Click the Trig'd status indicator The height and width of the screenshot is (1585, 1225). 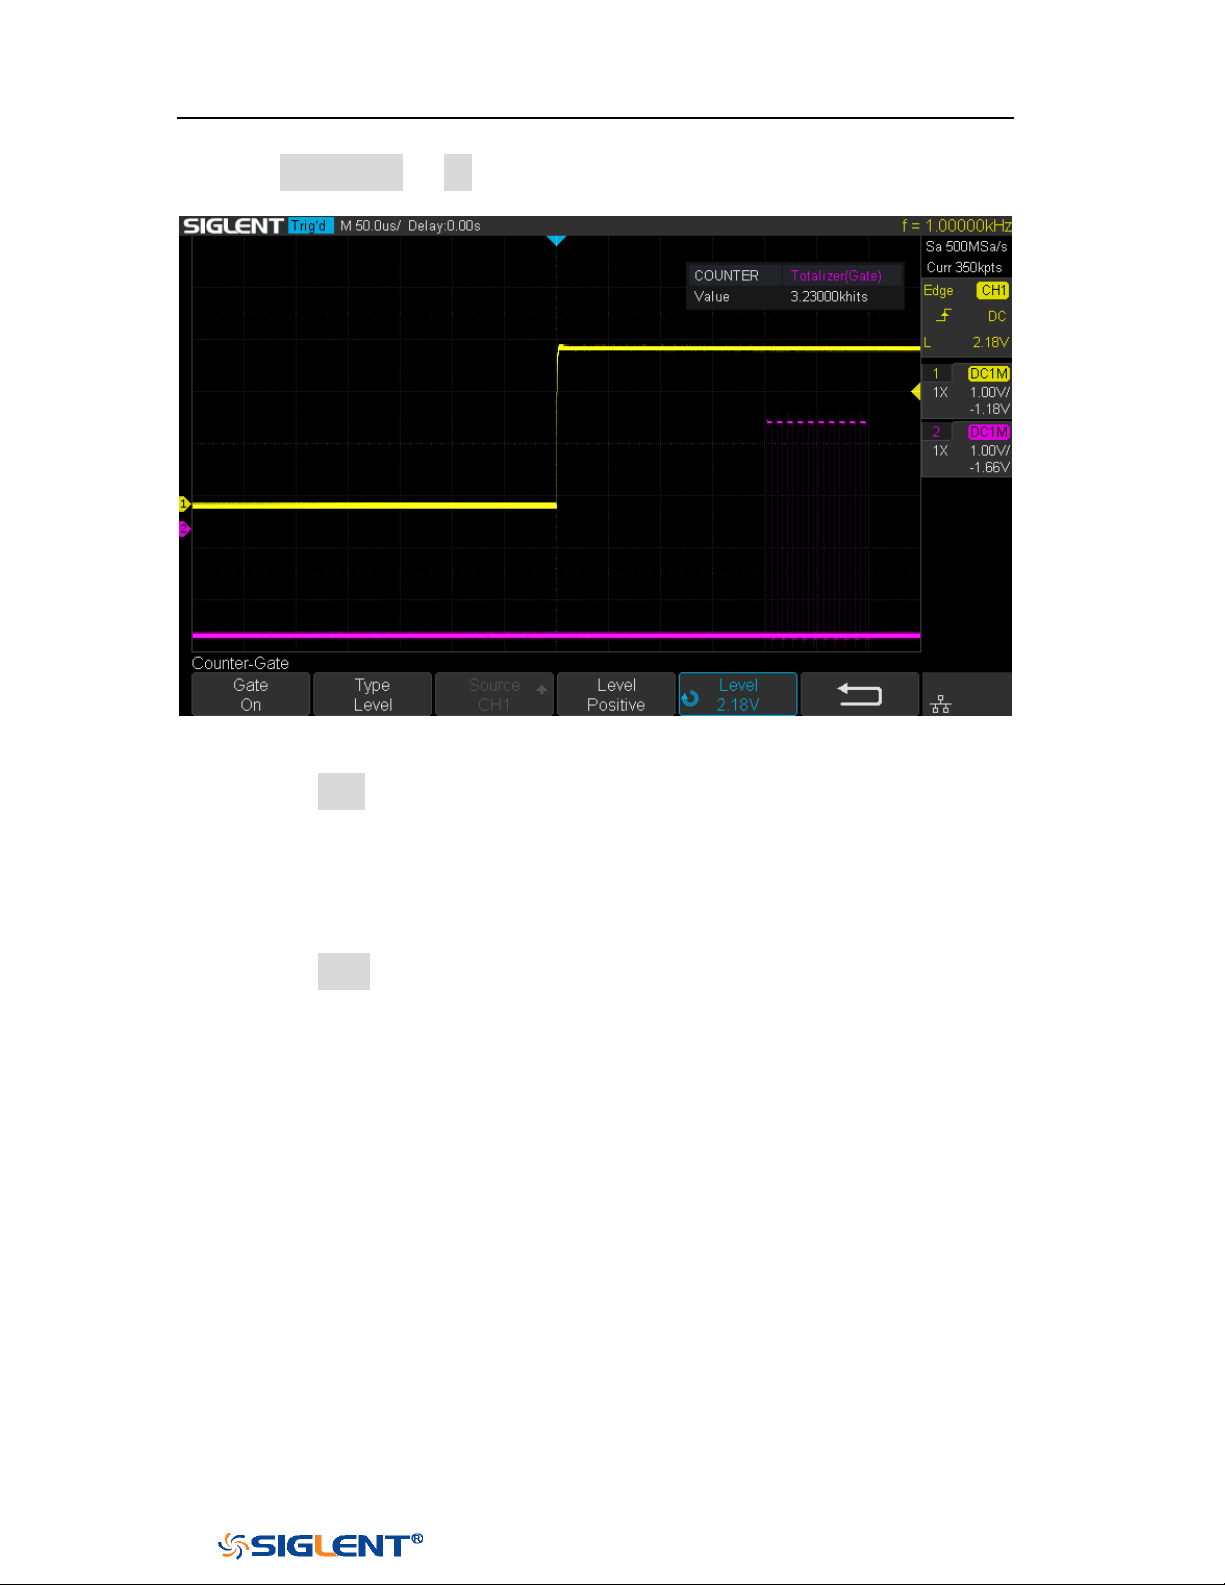(x=310, y=226)
